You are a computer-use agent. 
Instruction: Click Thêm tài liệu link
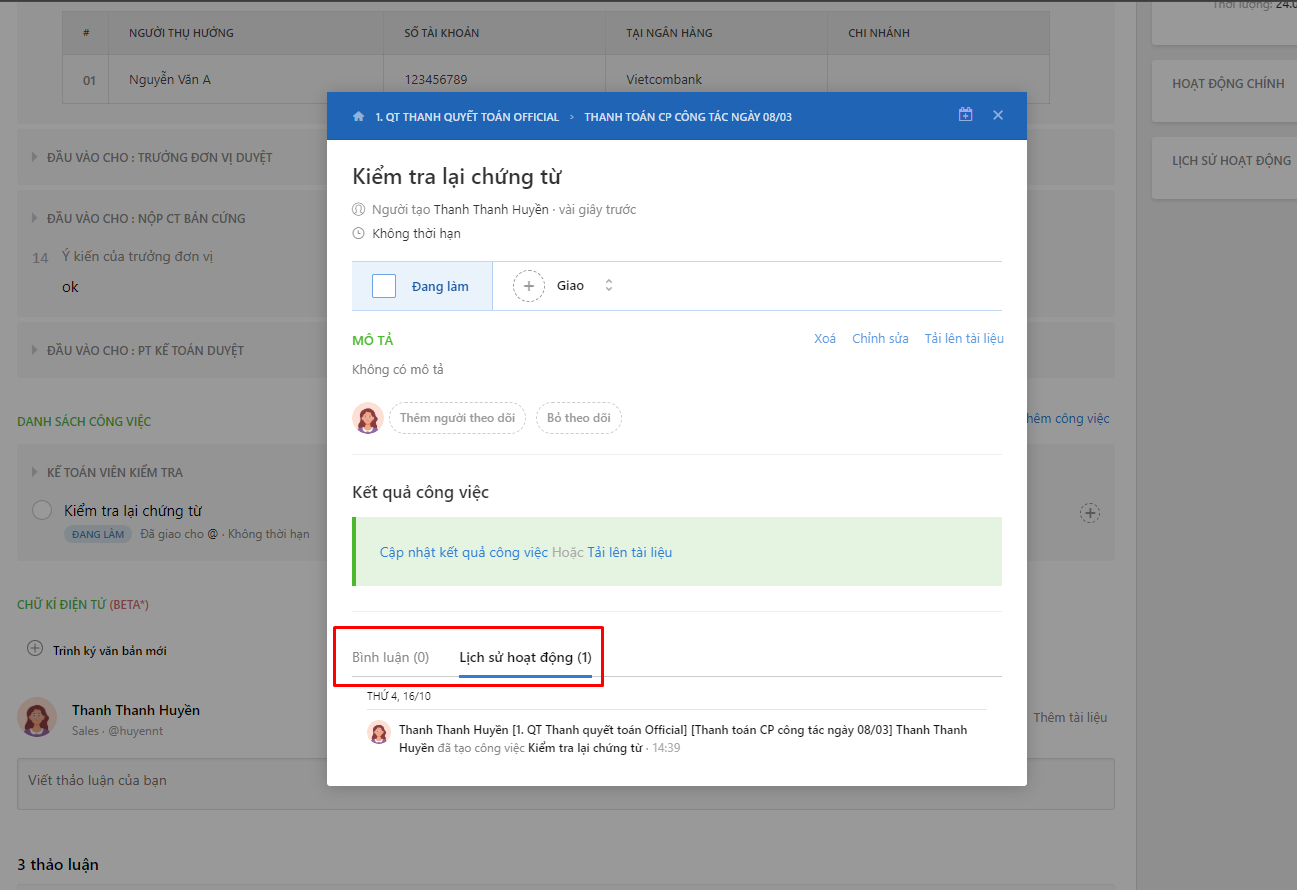coord(1070,717)
